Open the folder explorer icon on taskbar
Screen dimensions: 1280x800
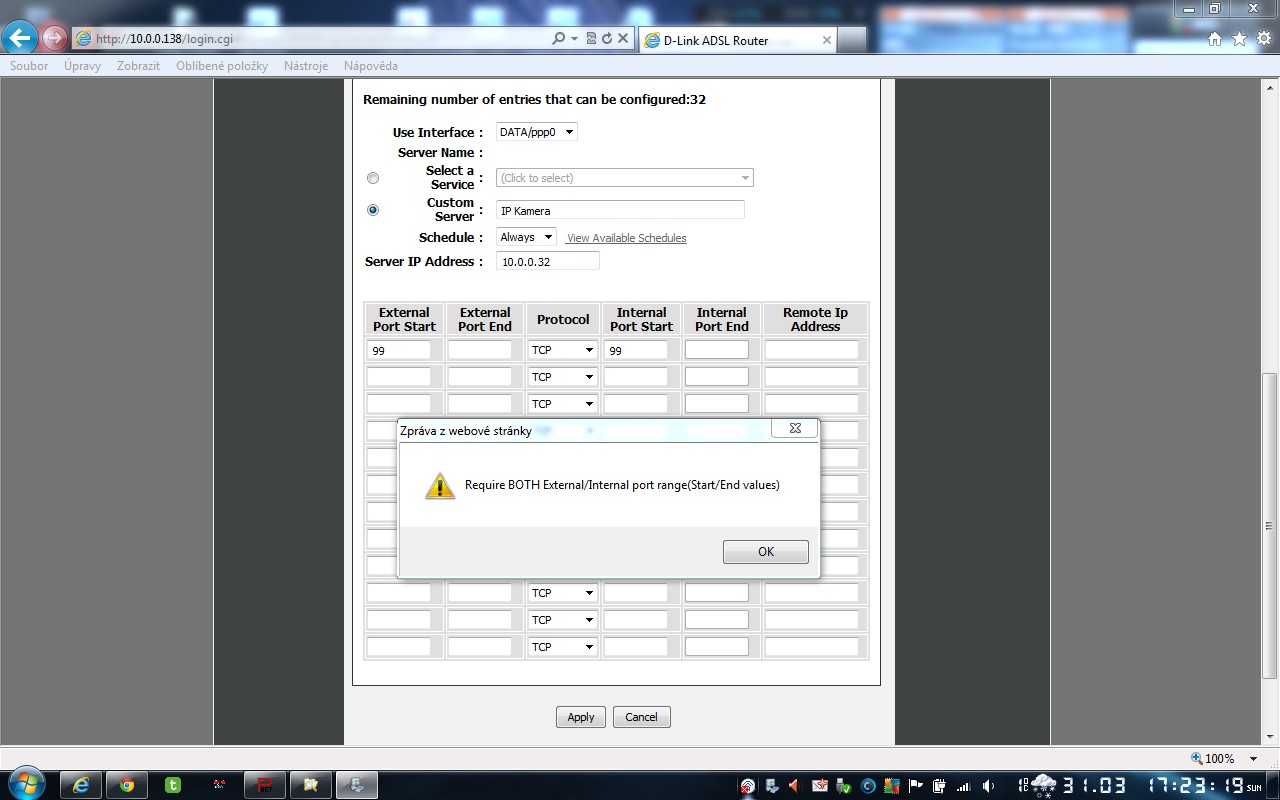tap(311, 785)
